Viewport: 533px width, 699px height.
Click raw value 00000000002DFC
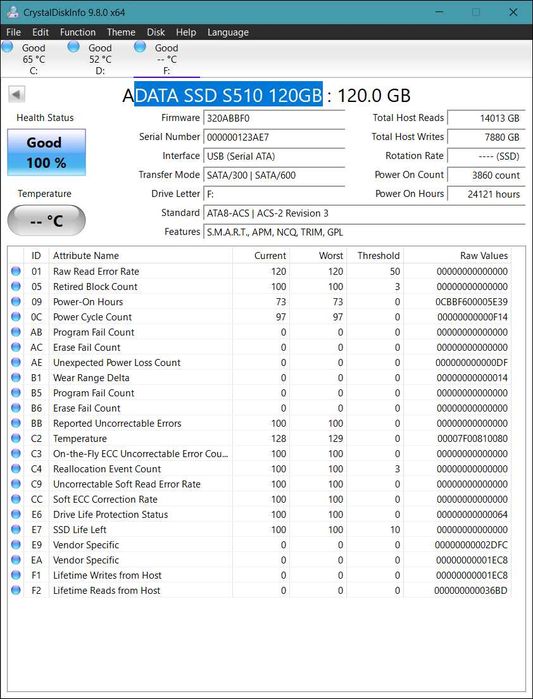[x=472, y=545]
